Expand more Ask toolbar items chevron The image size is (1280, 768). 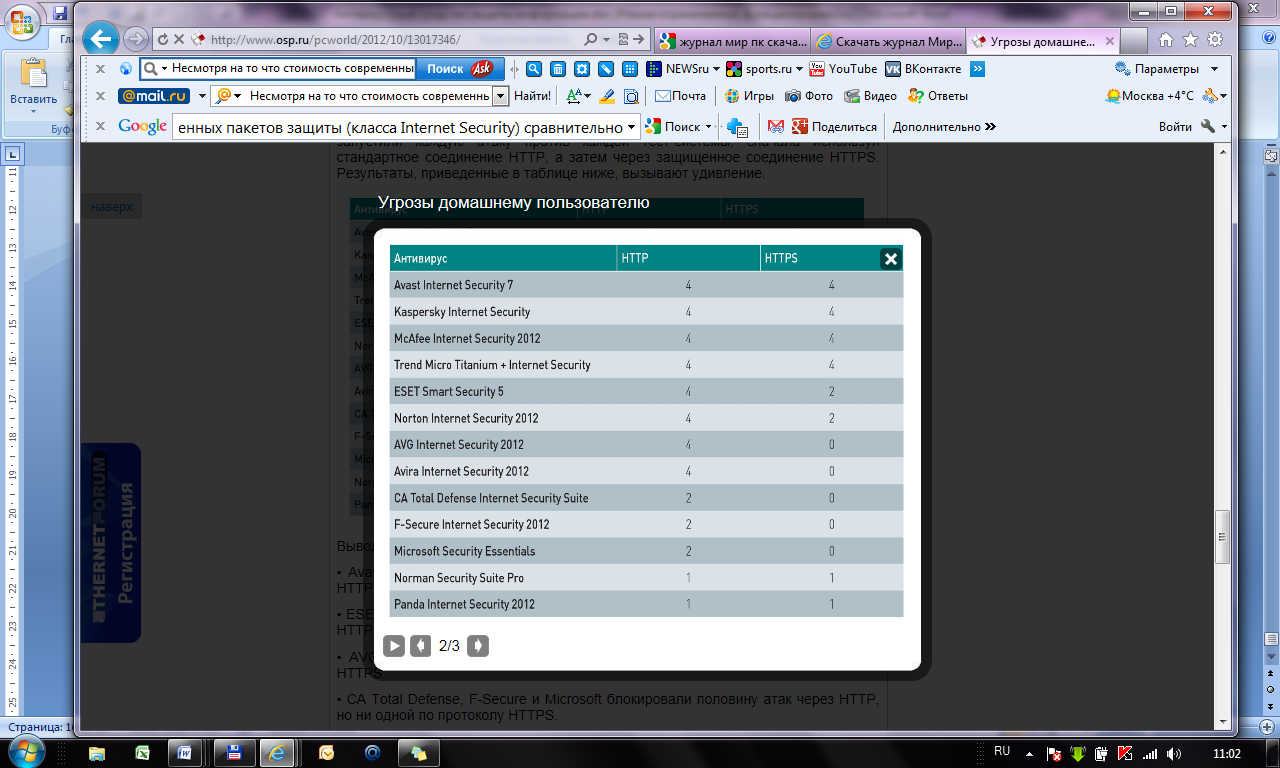click(977, 69)
